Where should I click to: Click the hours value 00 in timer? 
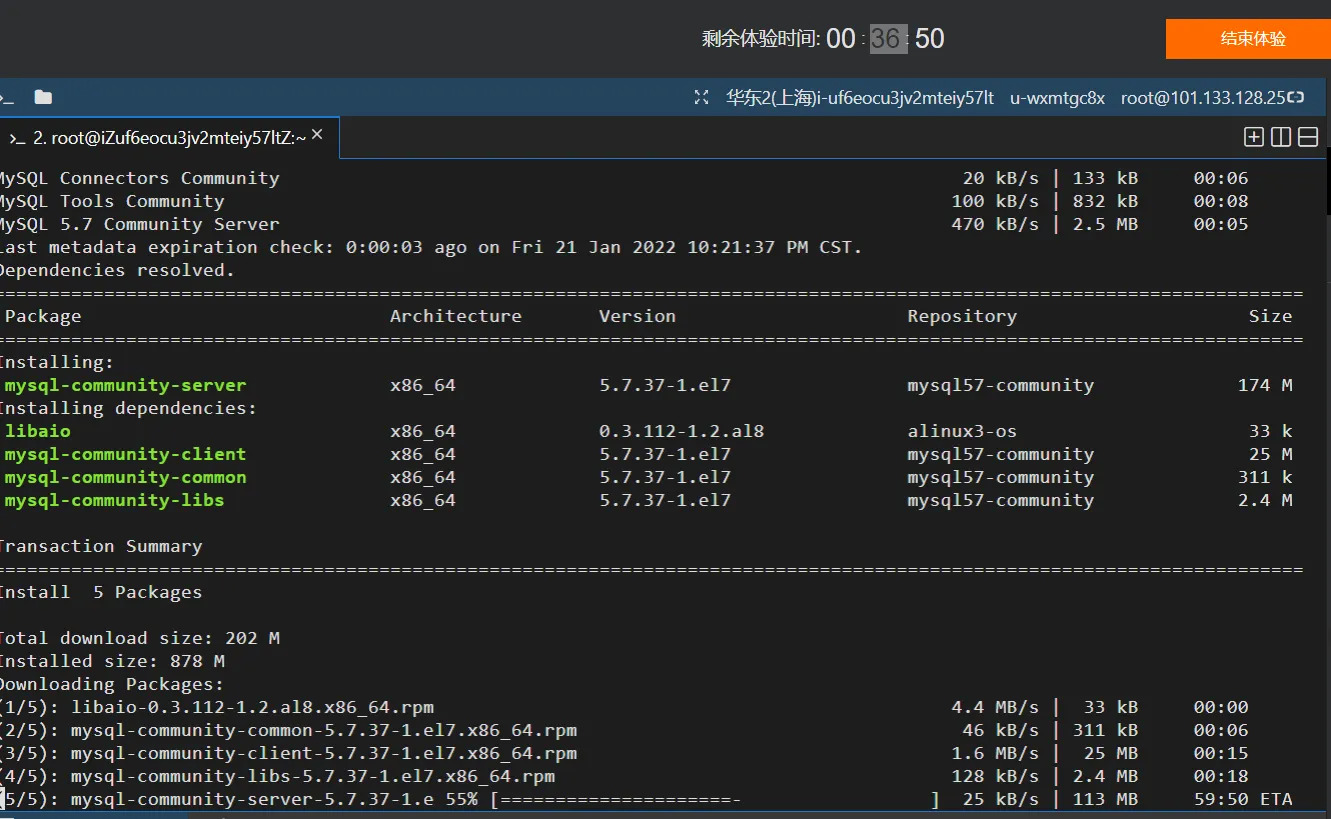tap(841, 39)
